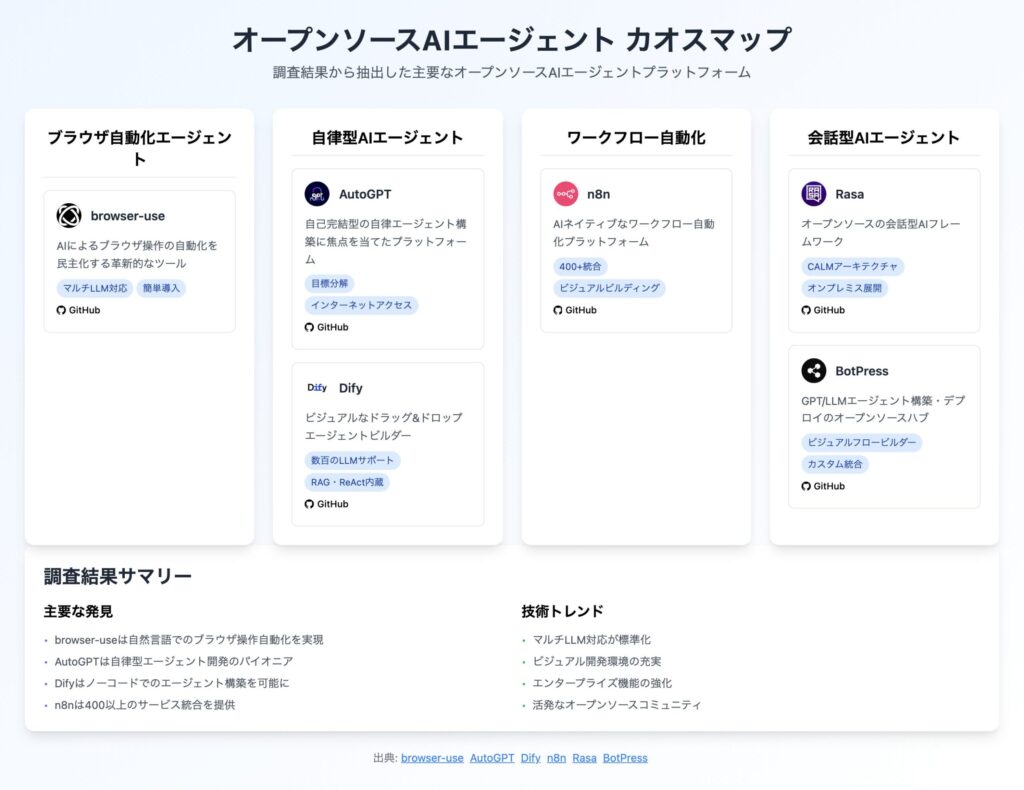The width and height of the screenshot is (1024, 790).
Task: Click bullet 活発なオープンソースコミュニティ
Action: tap(617, 704)
